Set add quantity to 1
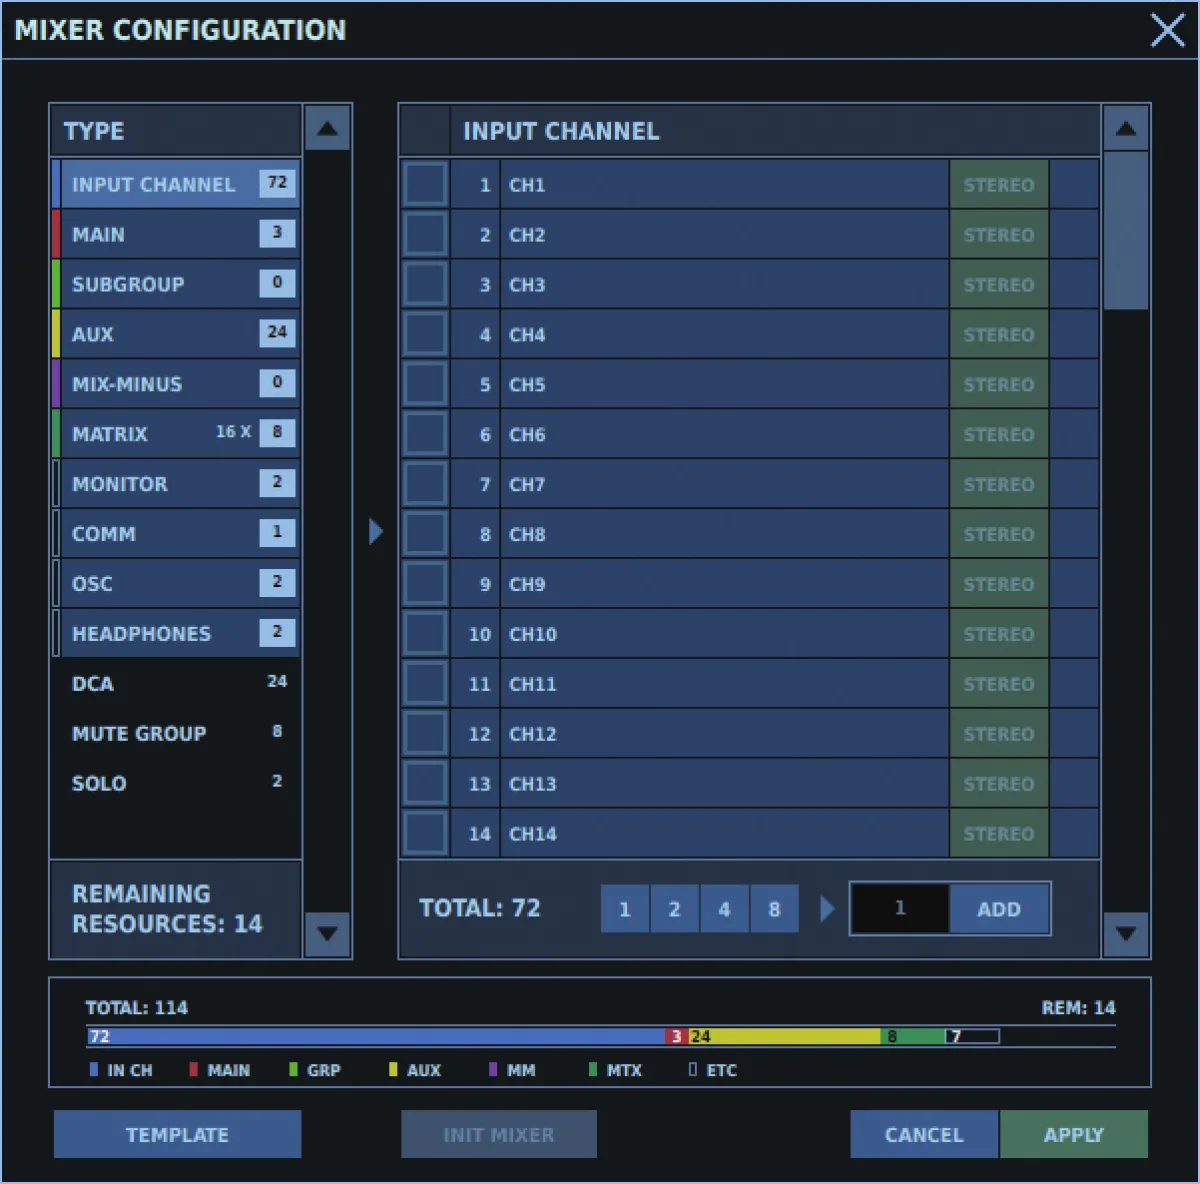 pos(625,909)
